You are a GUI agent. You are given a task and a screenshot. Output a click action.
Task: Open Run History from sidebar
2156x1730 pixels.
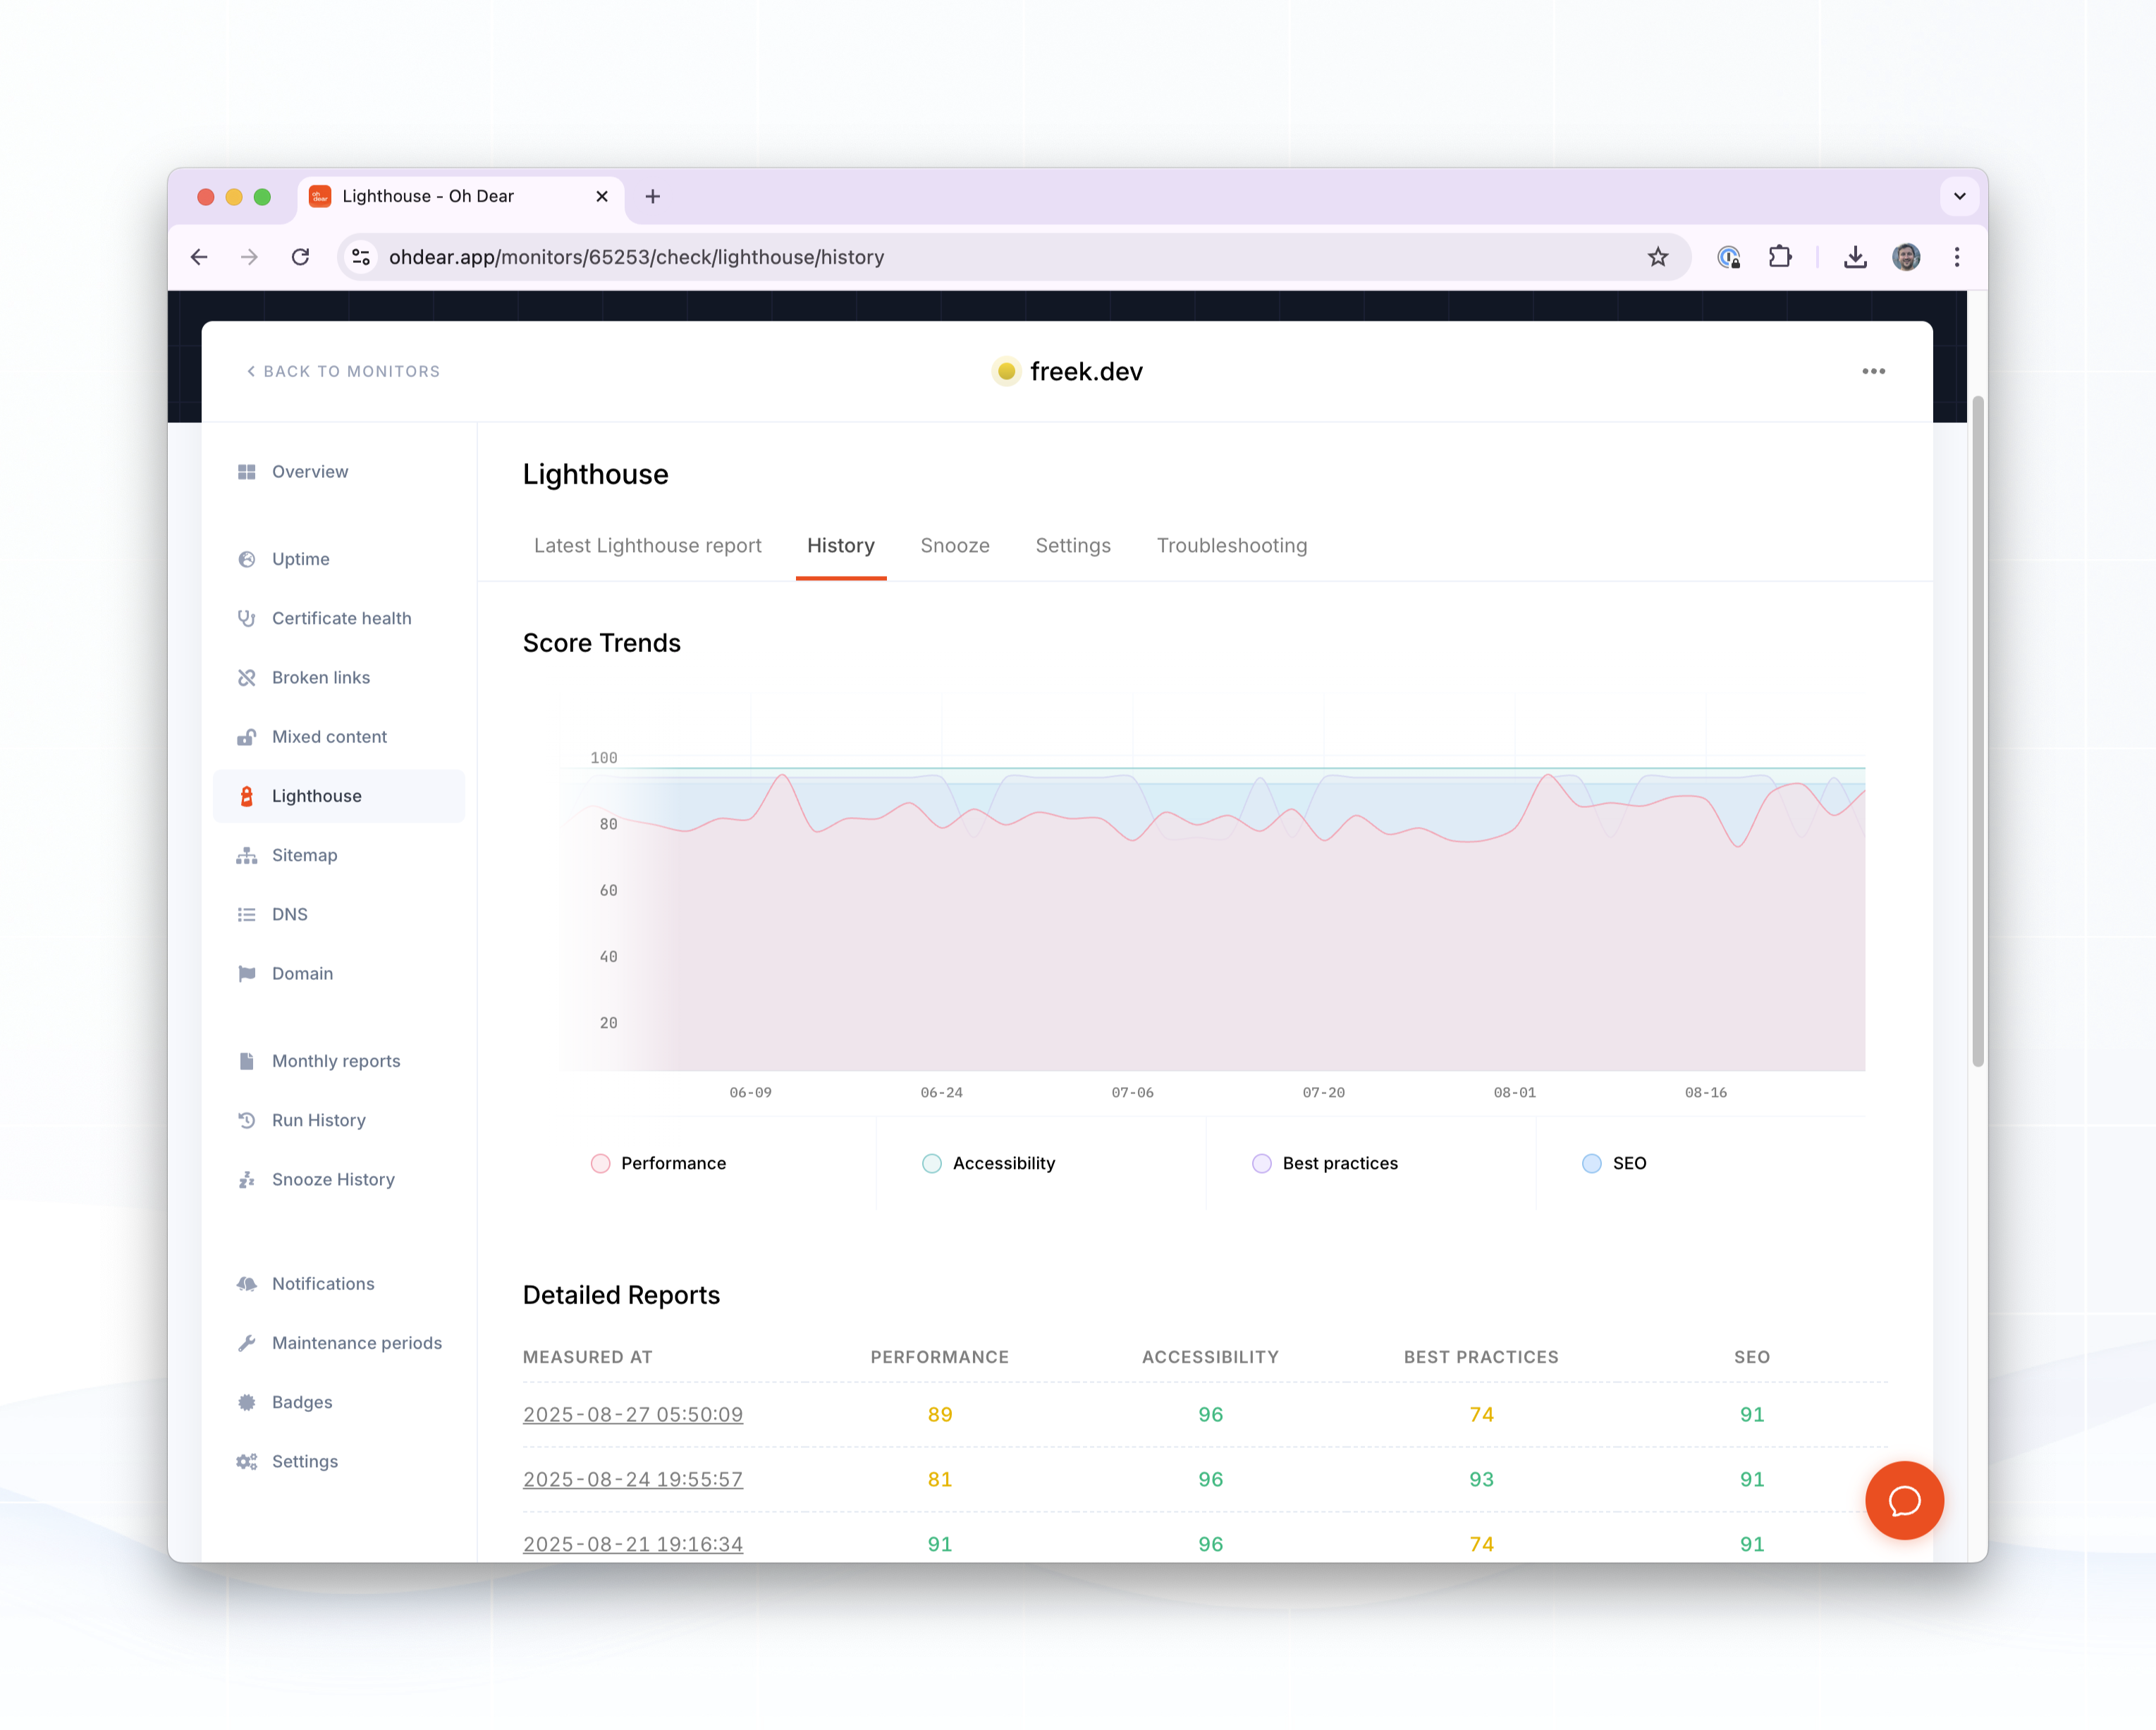(318, 1120)
